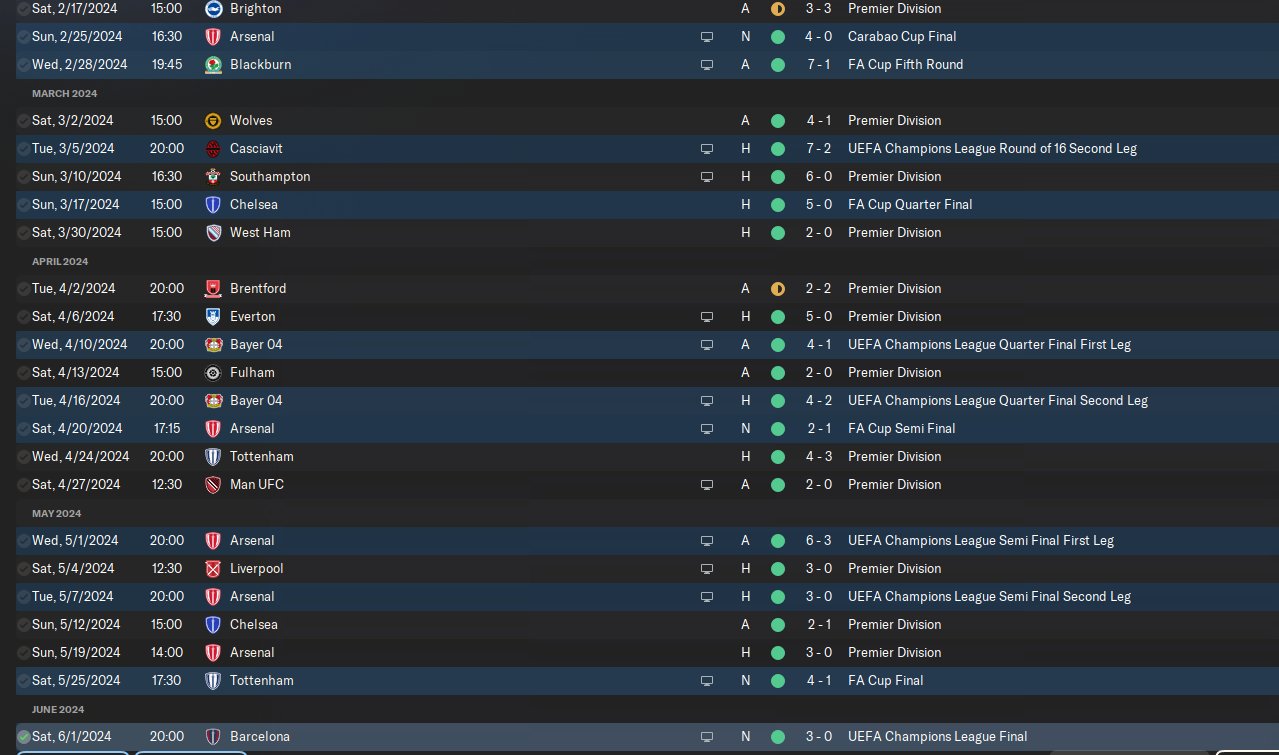Select the Wolves club crest
This screenshot has height=755, width=1279.
(212, 120)
